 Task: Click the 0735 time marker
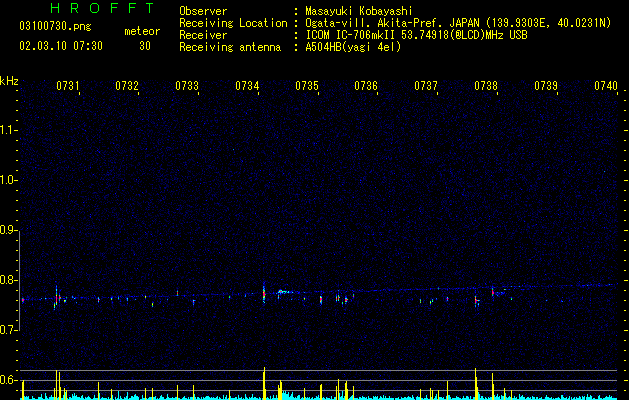[x=307, y=85]
